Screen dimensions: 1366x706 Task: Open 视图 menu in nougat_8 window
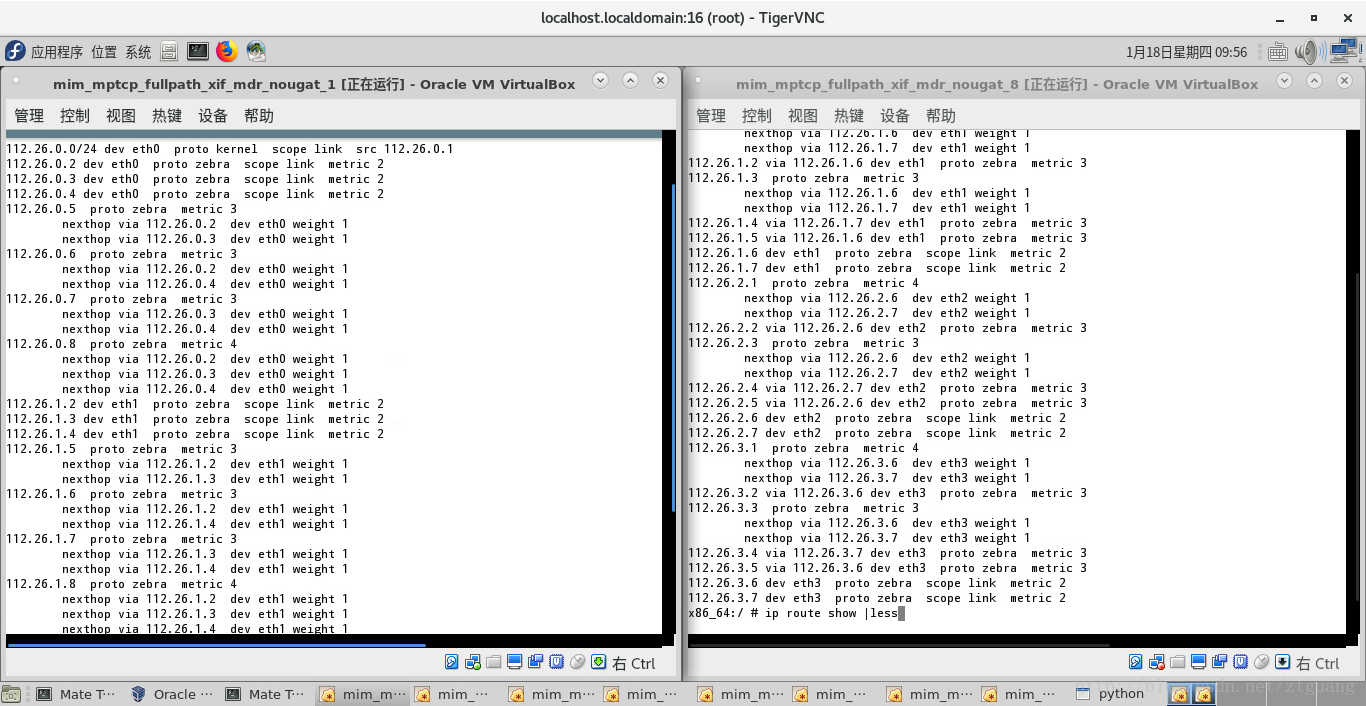(x=803, y=116)
